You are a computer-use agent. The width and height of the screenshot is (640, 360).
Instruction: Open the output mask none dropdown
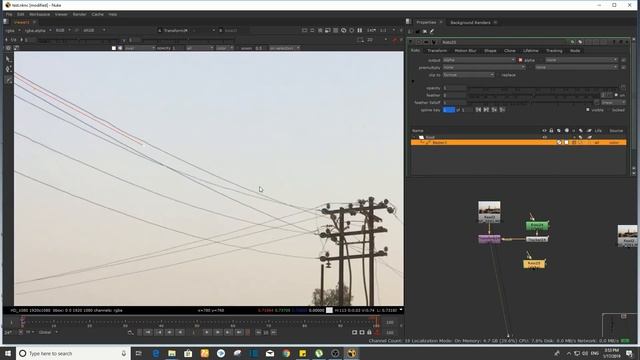(x=581, y=60)
